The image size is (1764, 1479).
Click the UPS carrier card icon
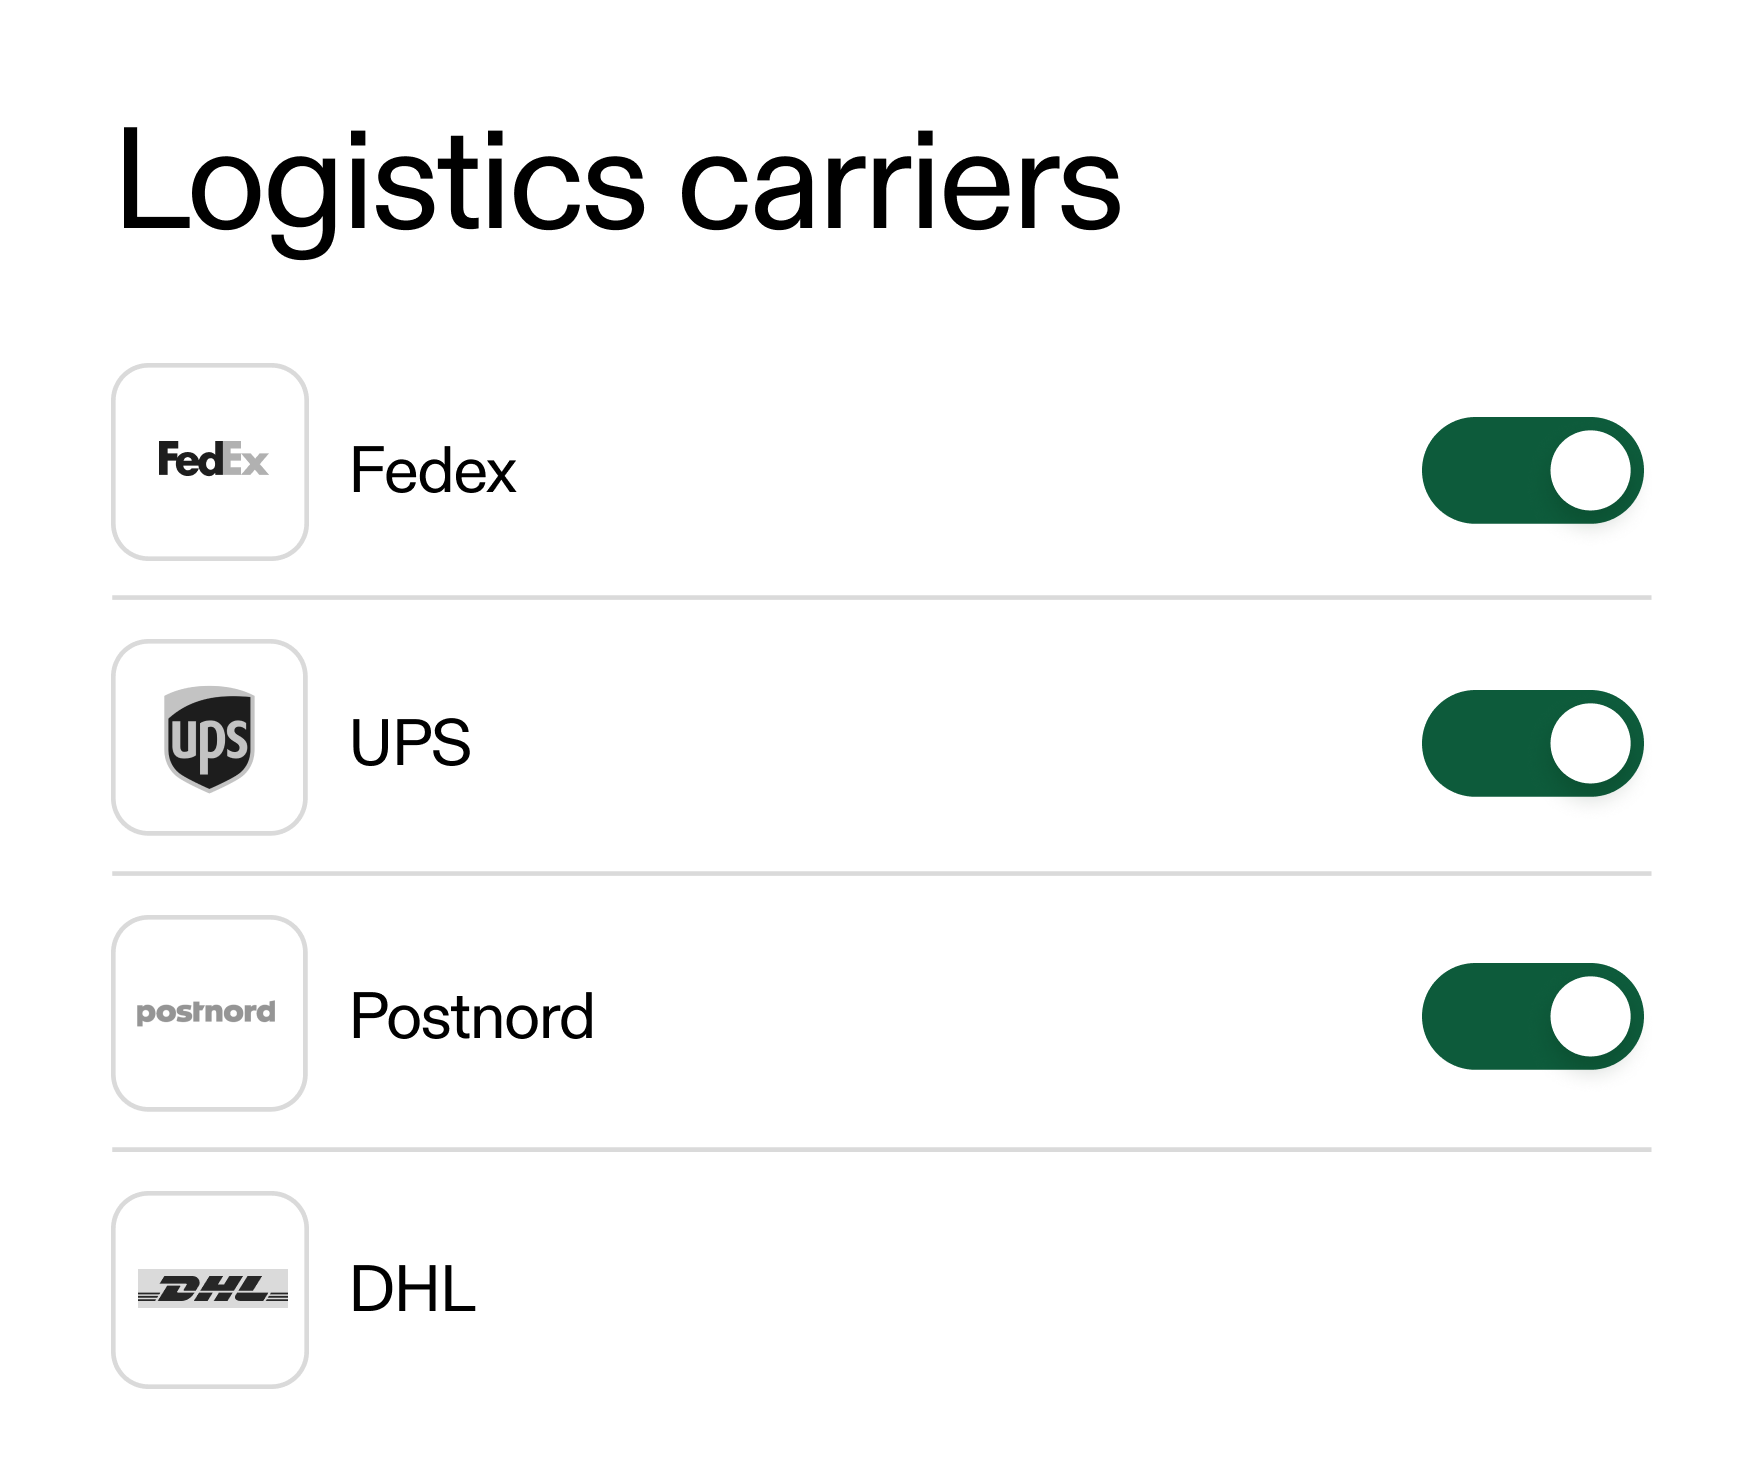point(210,740)
